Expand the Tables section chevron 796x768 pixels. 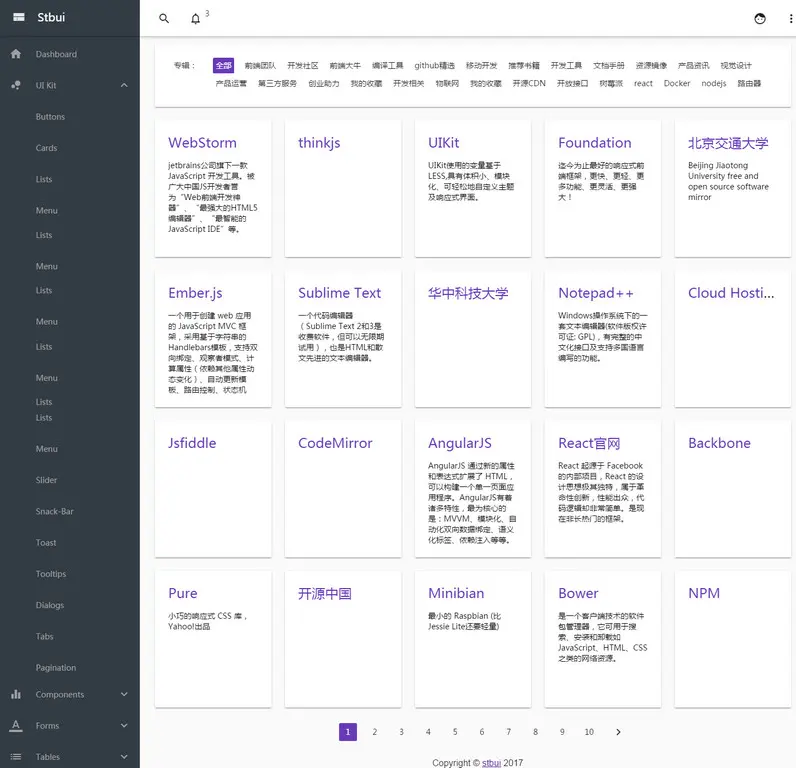click(x=124, y=756)
